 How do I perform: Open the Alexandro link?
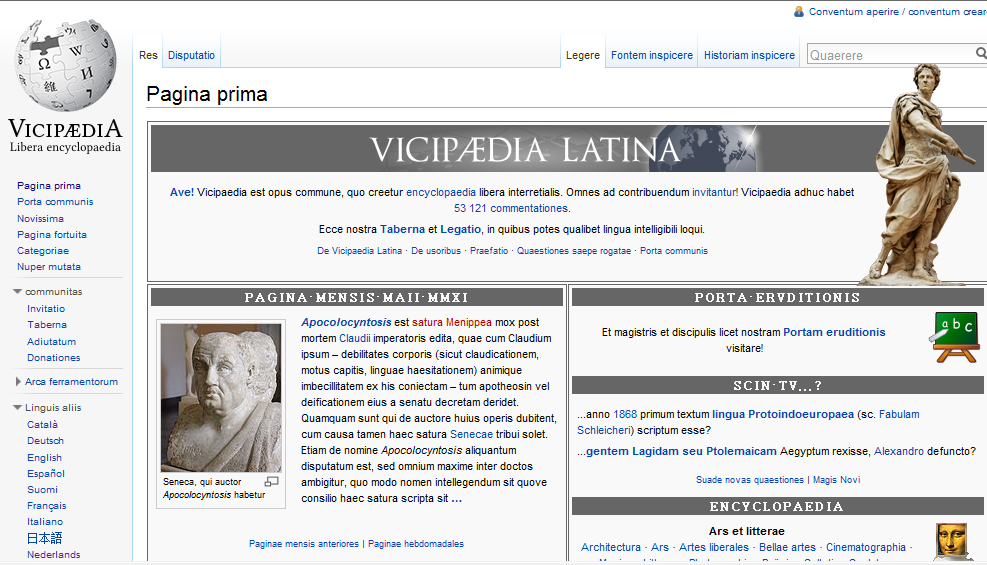coord(899,452)
